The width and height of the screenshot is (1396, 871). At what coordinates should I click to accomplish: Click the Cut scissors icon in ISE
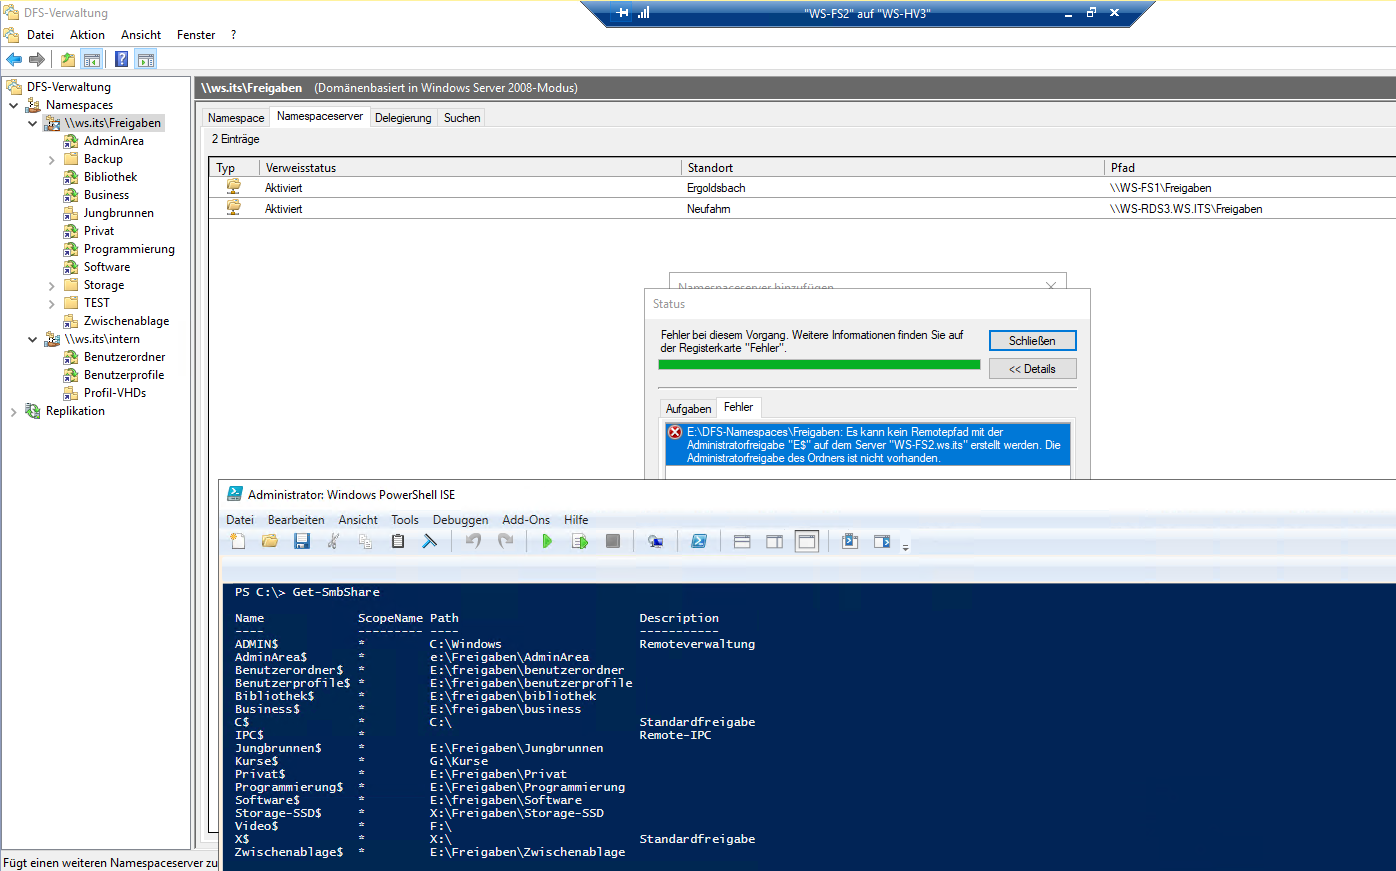tap(334, 541)
